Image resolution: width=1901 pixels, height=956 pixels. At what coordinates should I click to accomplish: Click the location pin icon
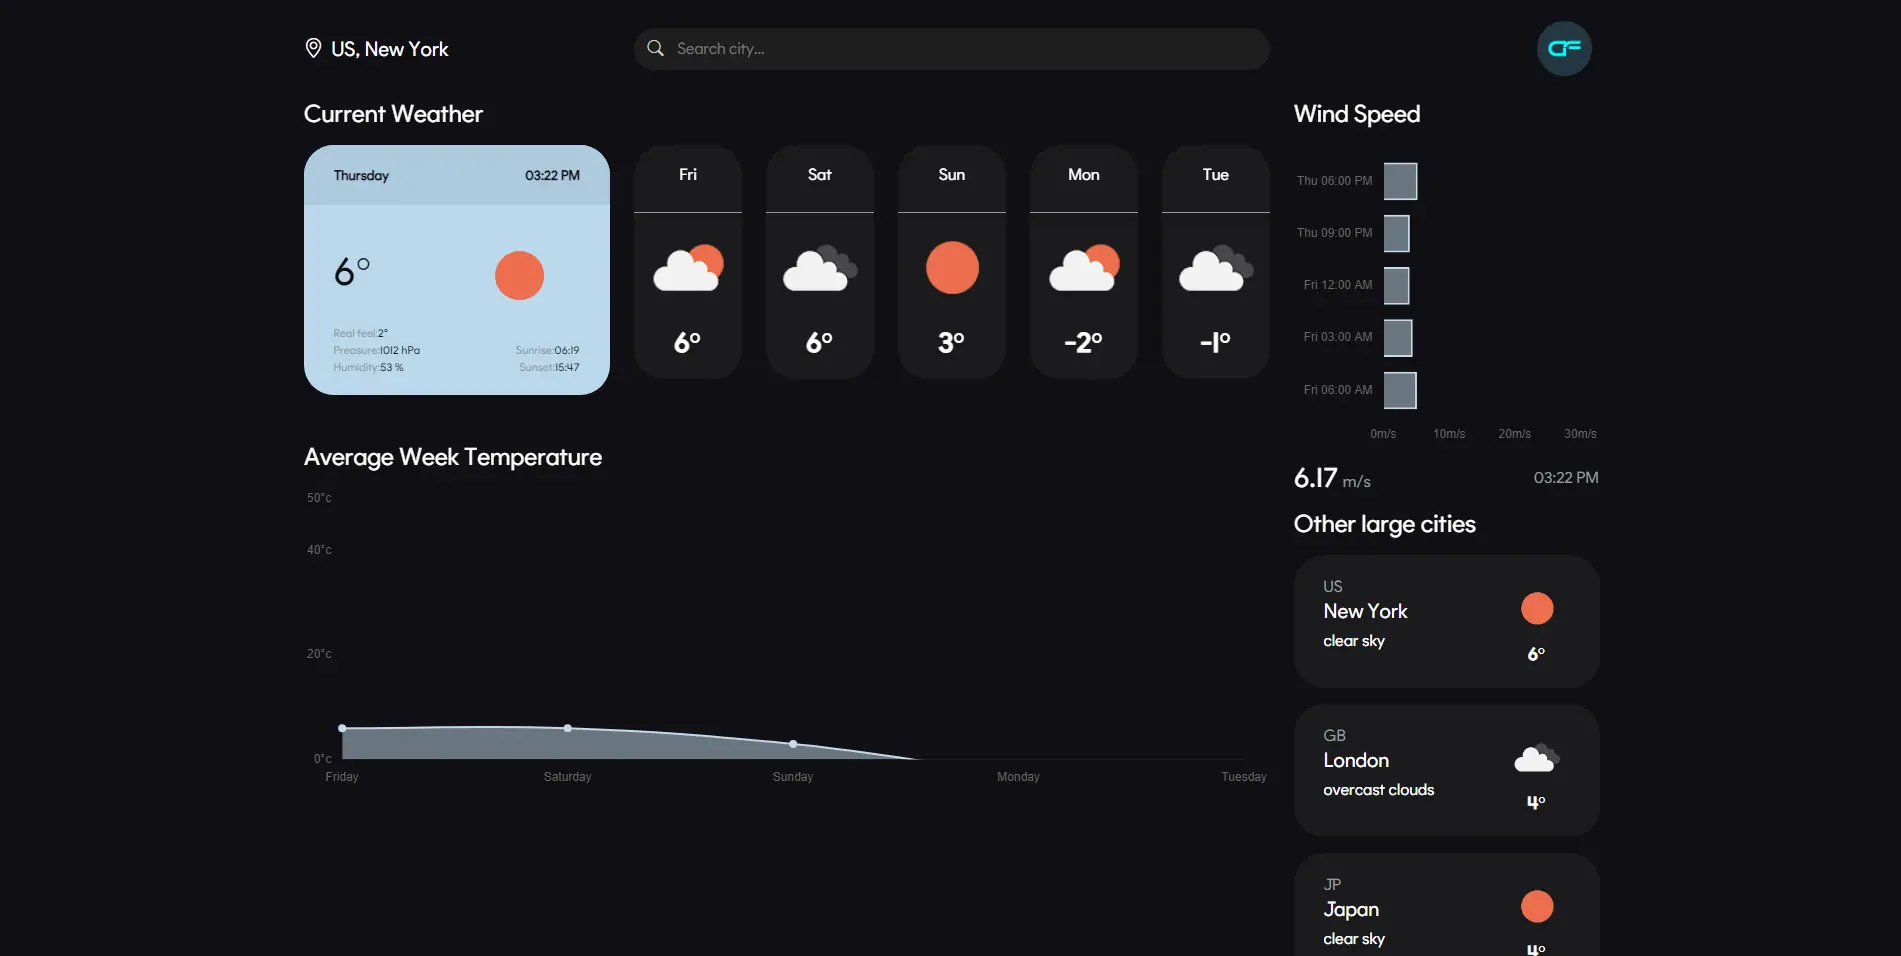[x=313, y=48]
